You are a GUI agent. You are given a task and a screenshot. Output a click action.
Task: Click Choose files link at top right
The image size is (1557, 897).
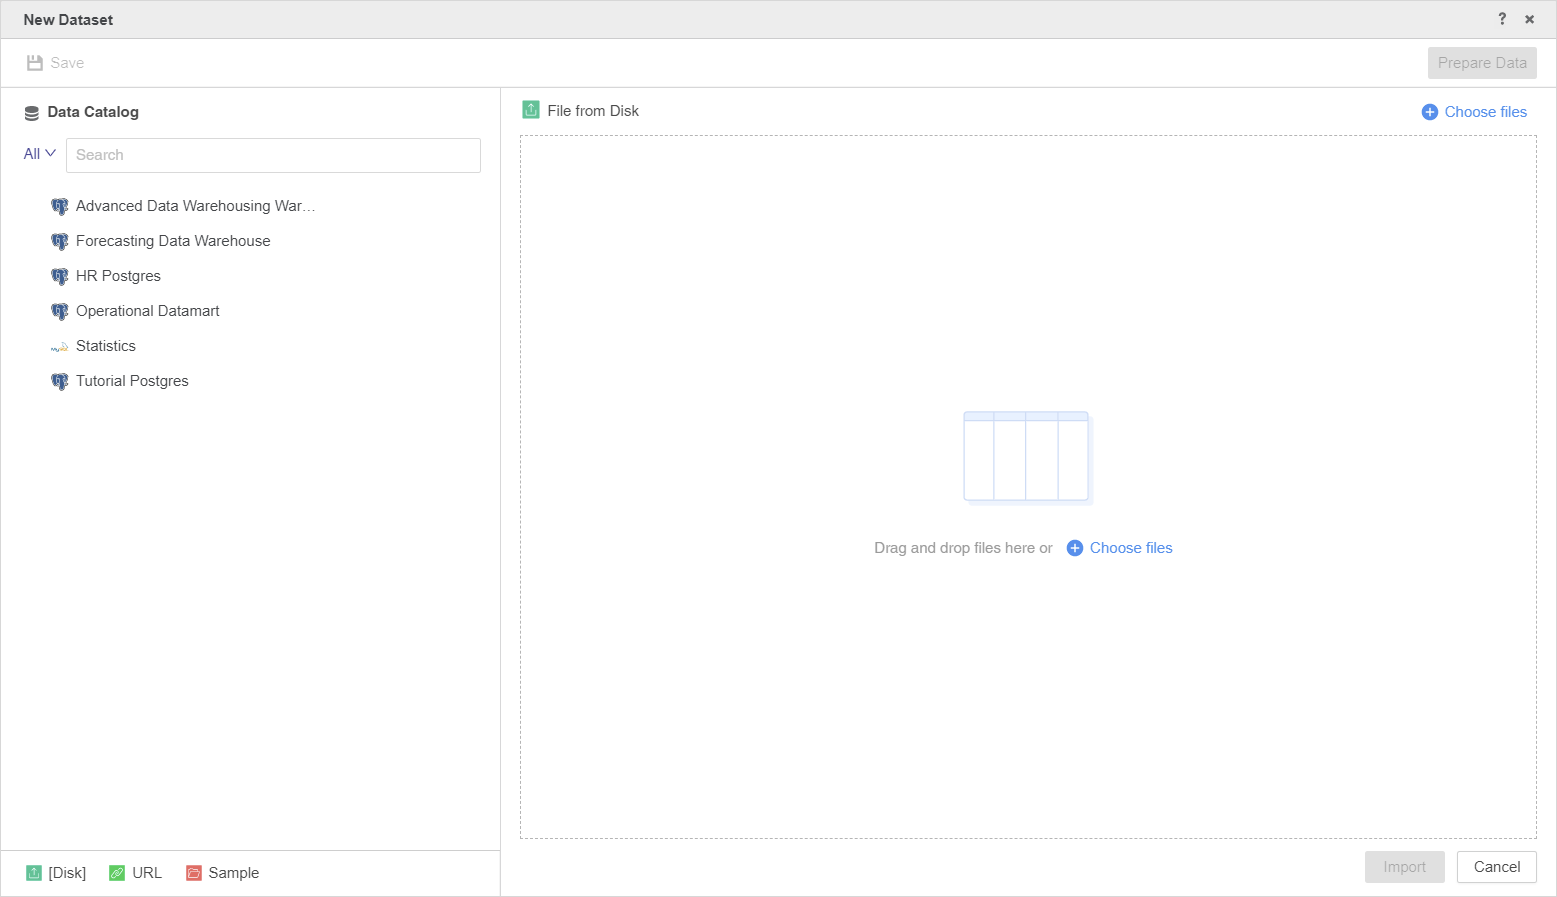click(x=1475, y=112)
